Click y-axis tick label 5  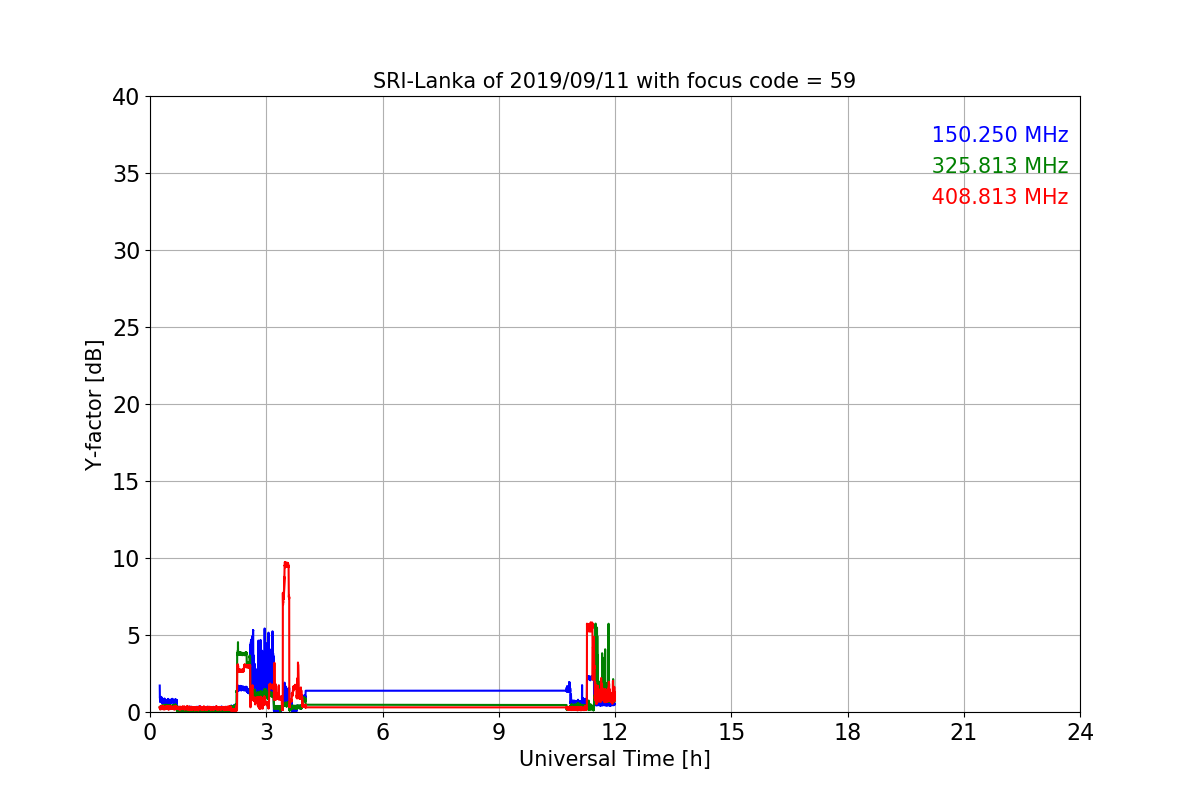point(133,636)
